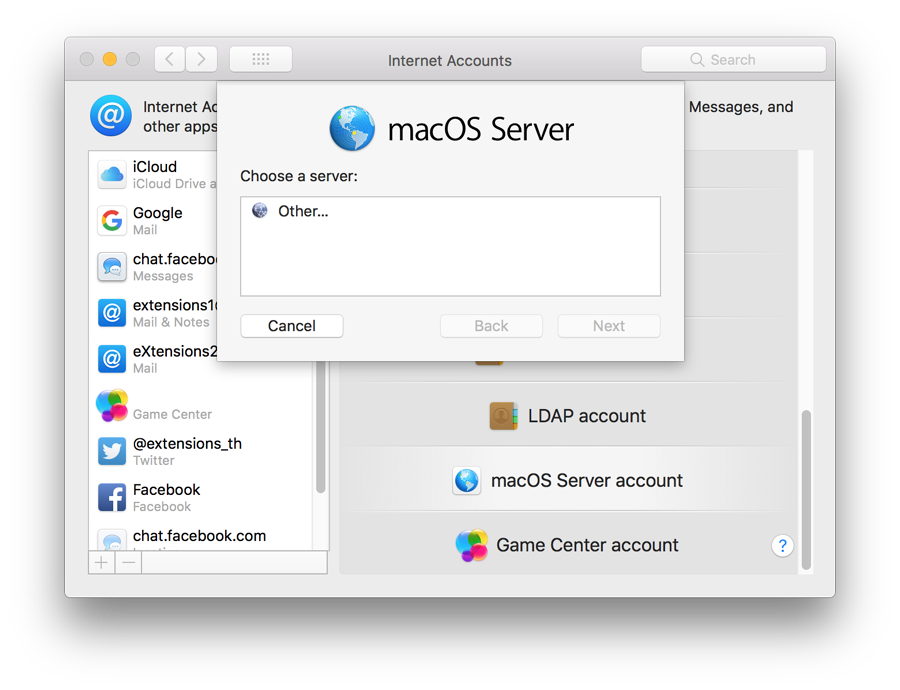
Task: Go back with the left chevron button
Action: pos(169,59)
